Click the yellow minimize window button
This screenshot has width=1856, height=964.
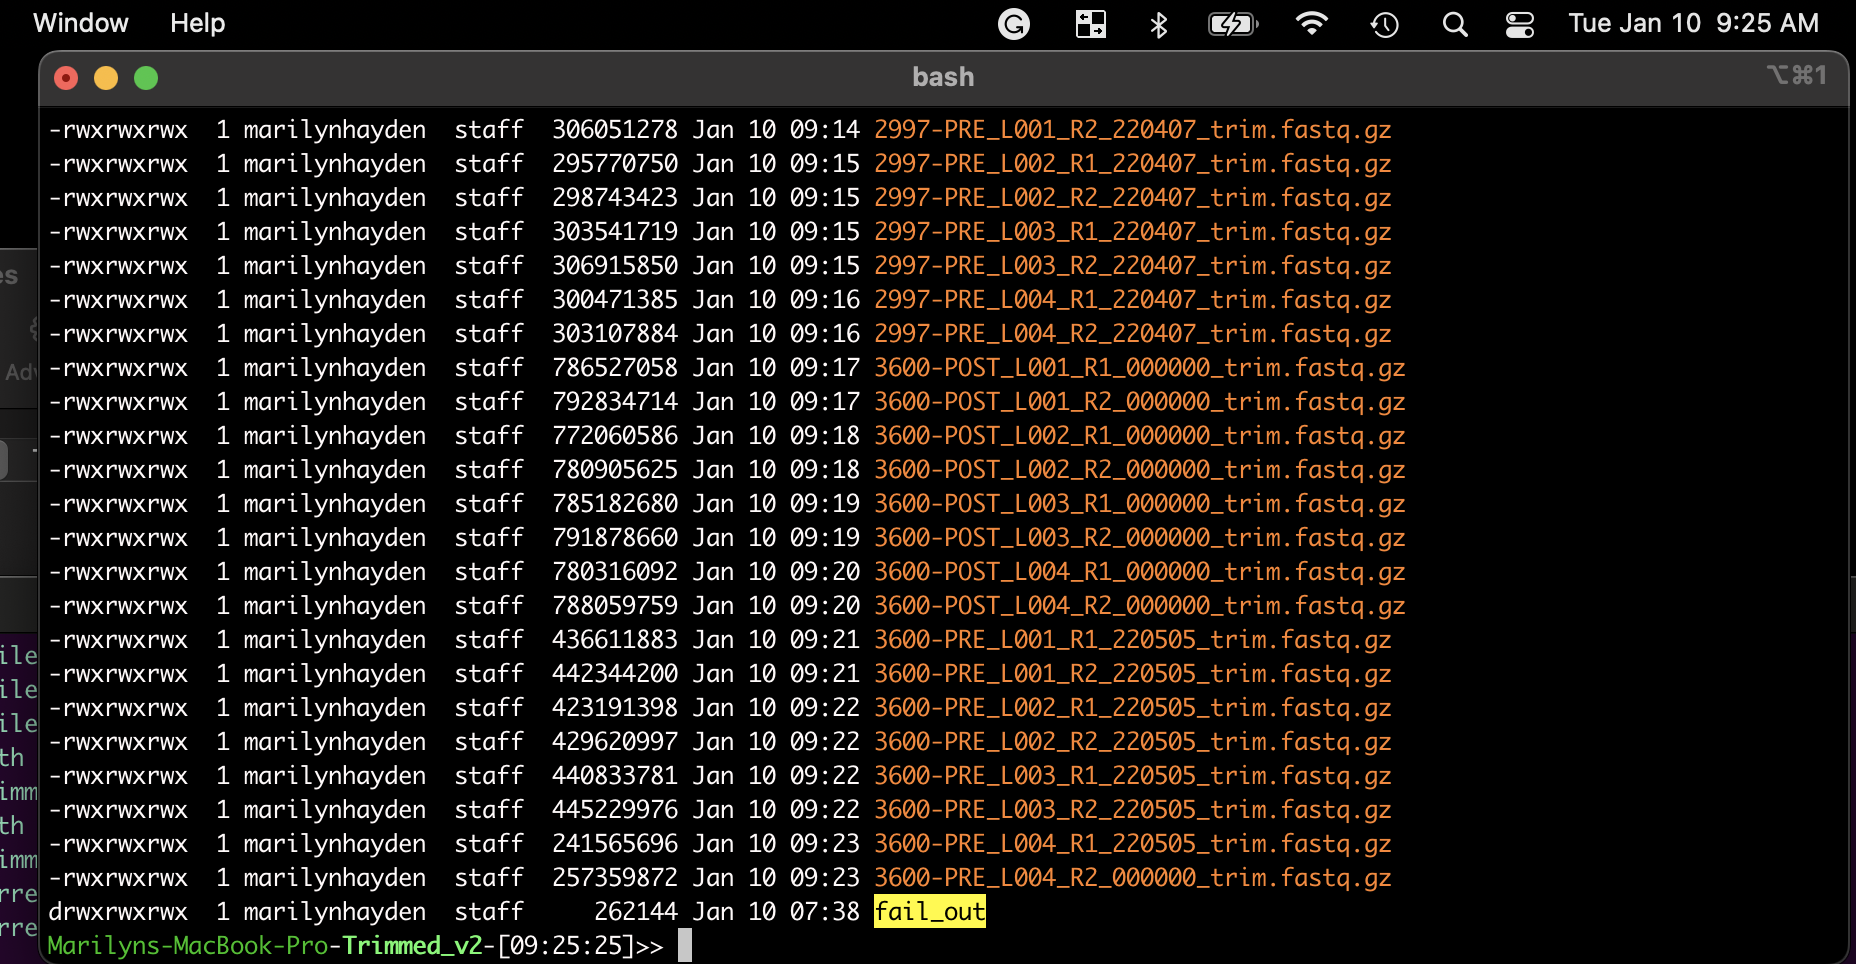106,76
